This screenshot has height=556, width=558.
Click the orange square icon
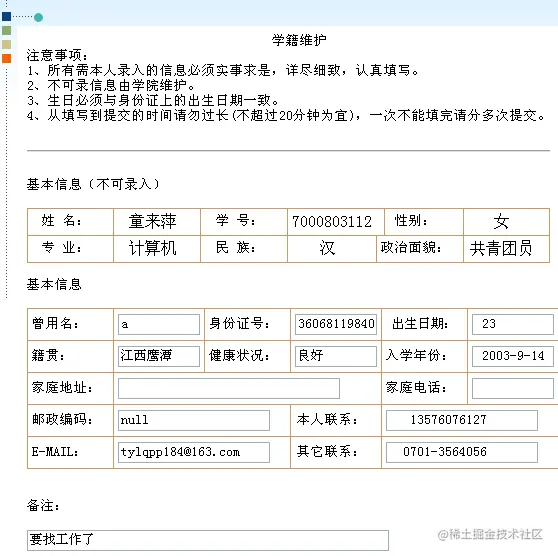point(6,58)
